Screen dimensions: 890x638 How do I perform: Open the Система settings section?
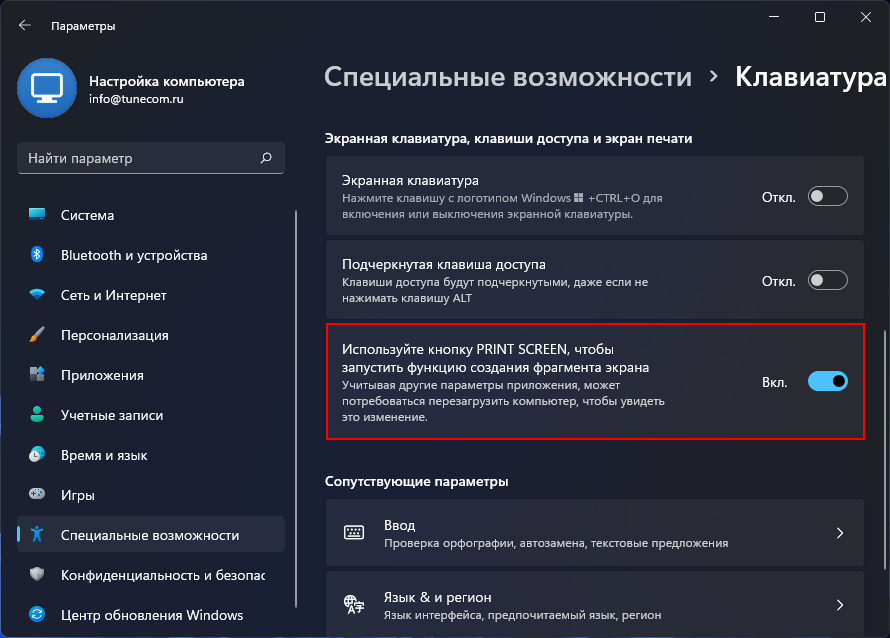click(x=151, y=215)
